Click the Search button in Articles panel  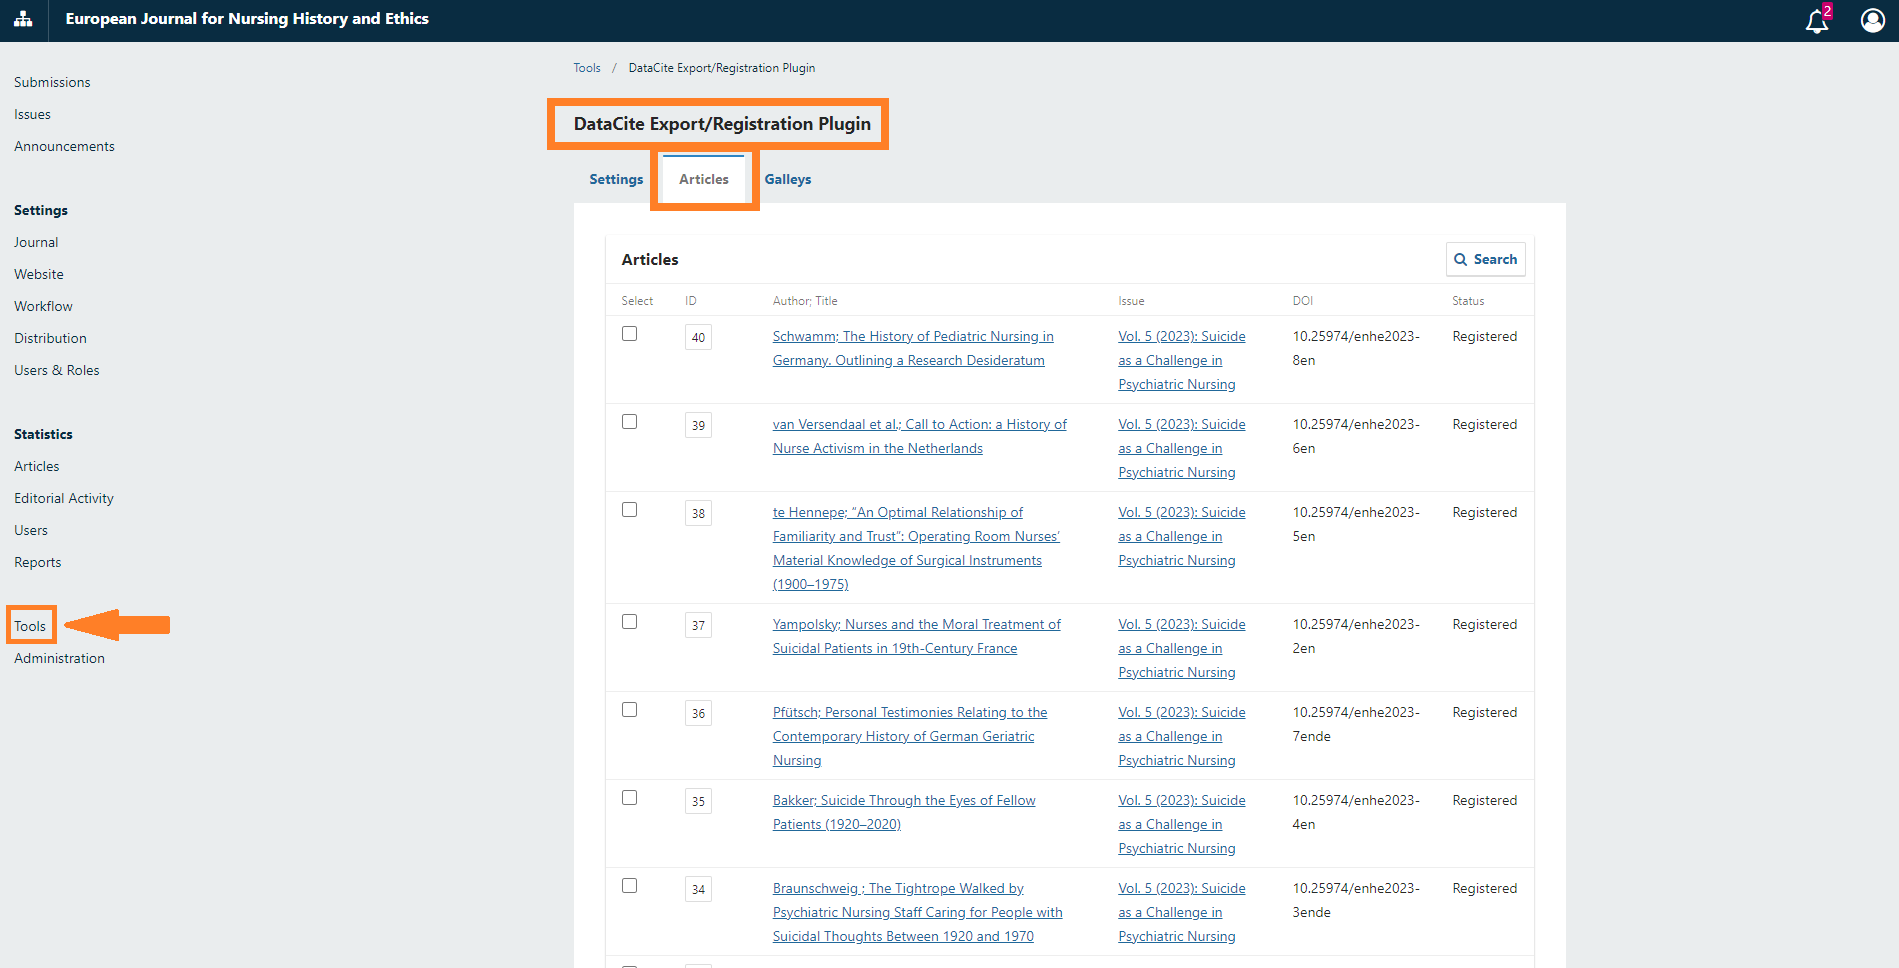tap(1485, 259)
